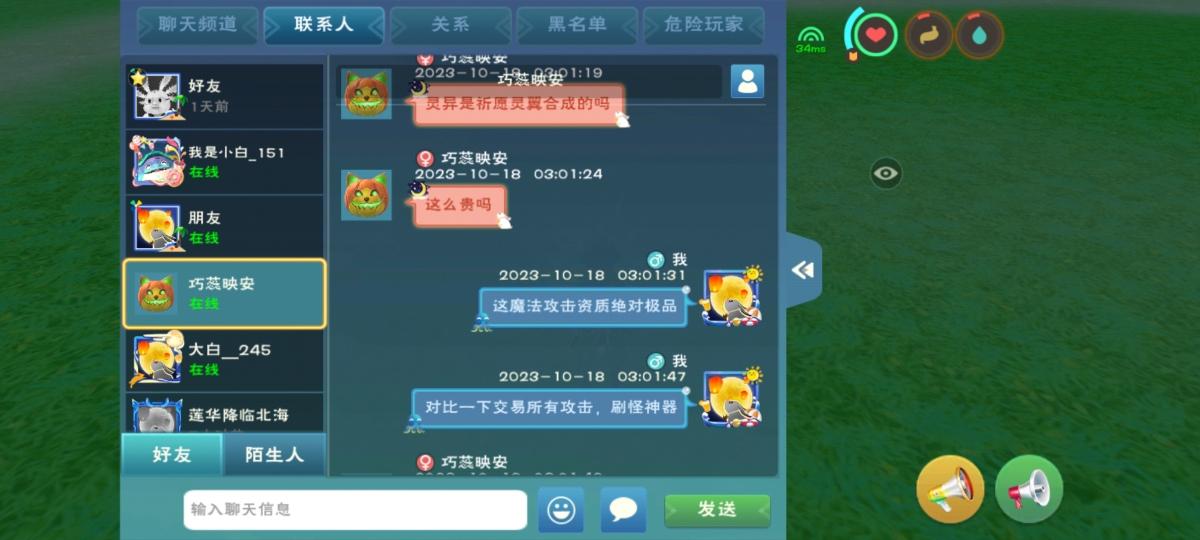Open the emoji picker smiley icon
Viewport: 1200px width, 540px height.
pyautogui.click(x=561, y=510)
